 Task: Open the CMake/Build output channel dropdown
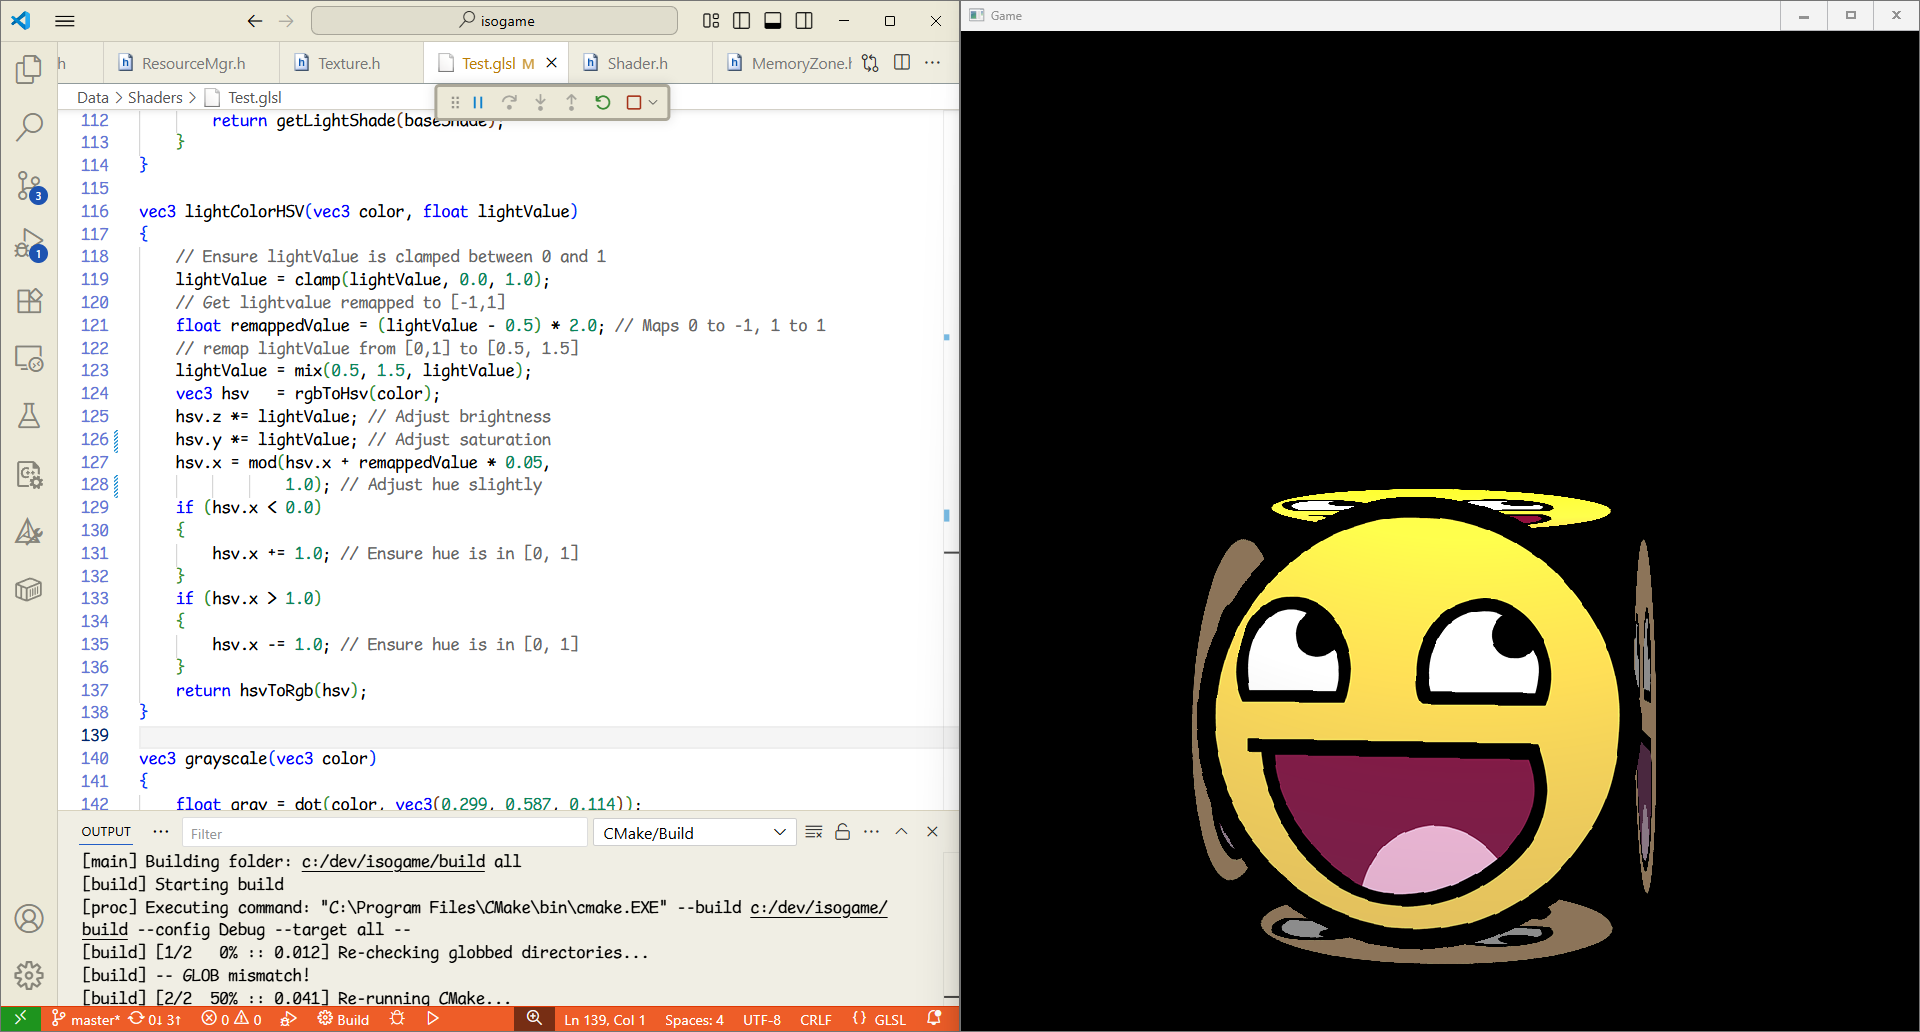[x=695, y=833]
